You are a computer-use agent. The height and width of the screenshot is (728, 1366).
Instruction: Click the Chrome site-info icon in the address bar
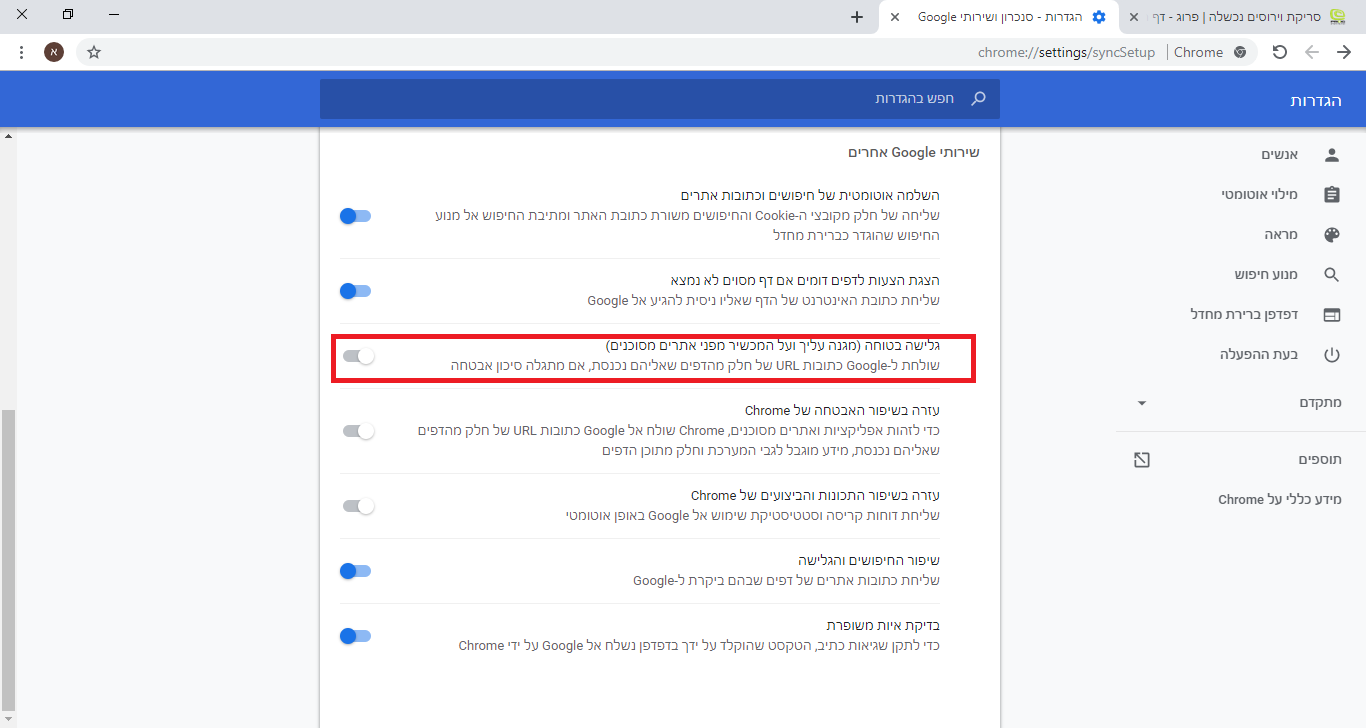[x=1240, y=52]
